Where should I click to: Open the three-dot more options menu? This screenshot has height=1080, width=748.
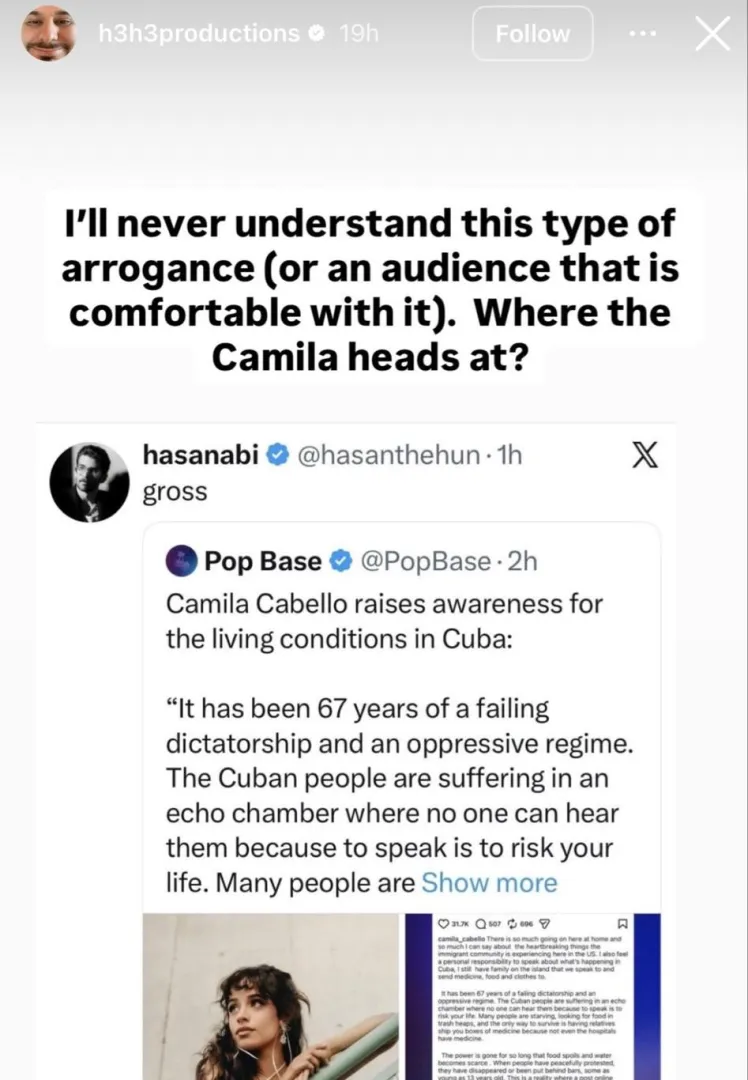click(x=642, y=34)
